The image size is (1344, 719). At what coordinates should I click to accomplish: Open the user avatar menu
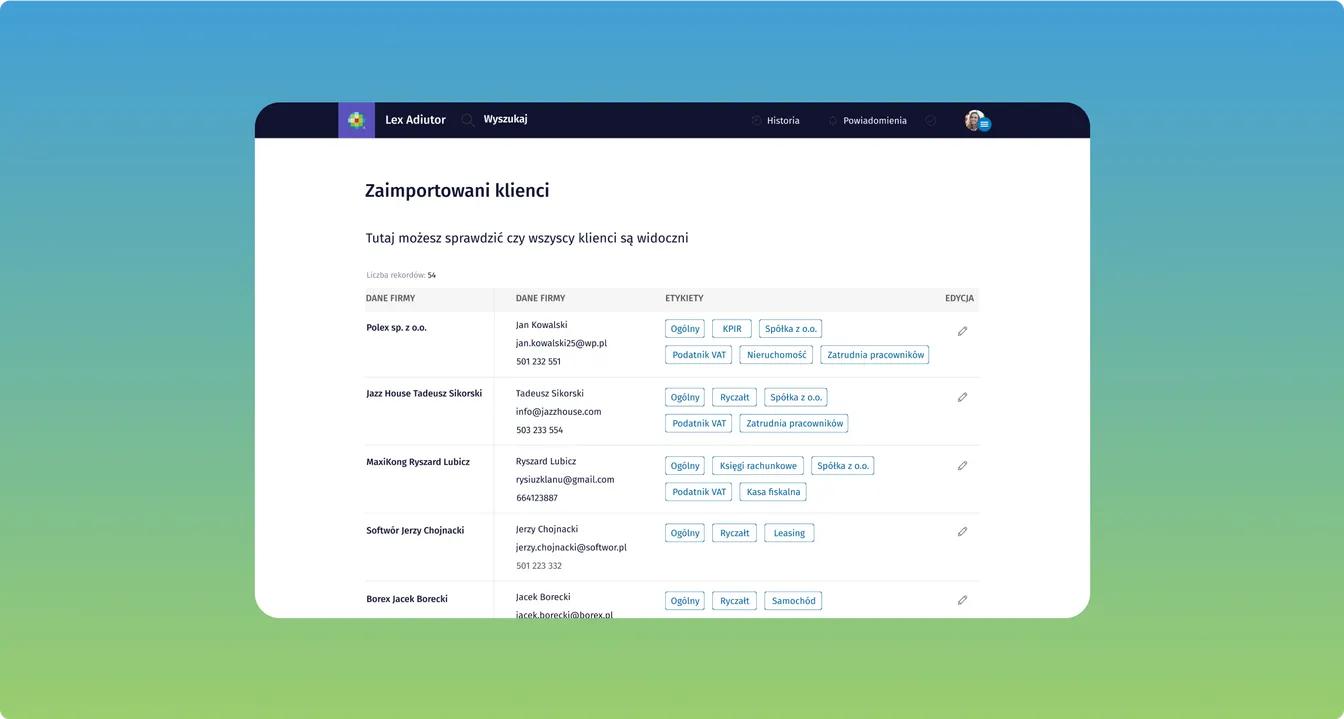click(977, 121)
